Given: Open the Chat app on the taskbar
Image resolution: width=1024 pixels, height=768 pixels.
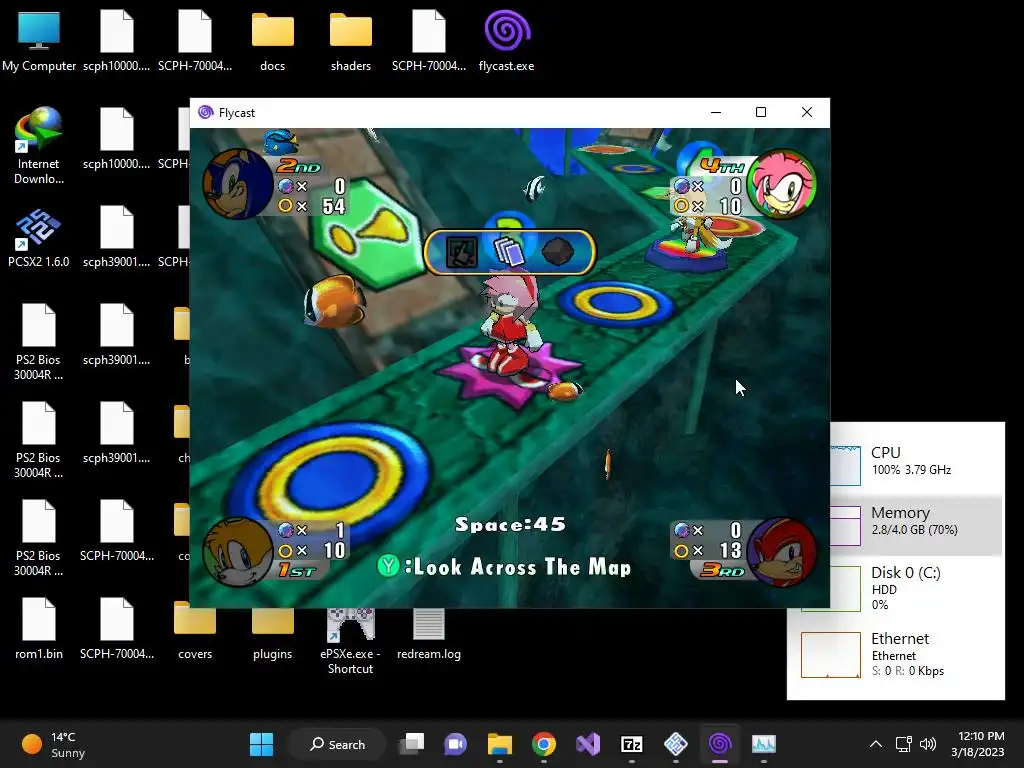Looking at the screenshot, I should pos(455,744).
